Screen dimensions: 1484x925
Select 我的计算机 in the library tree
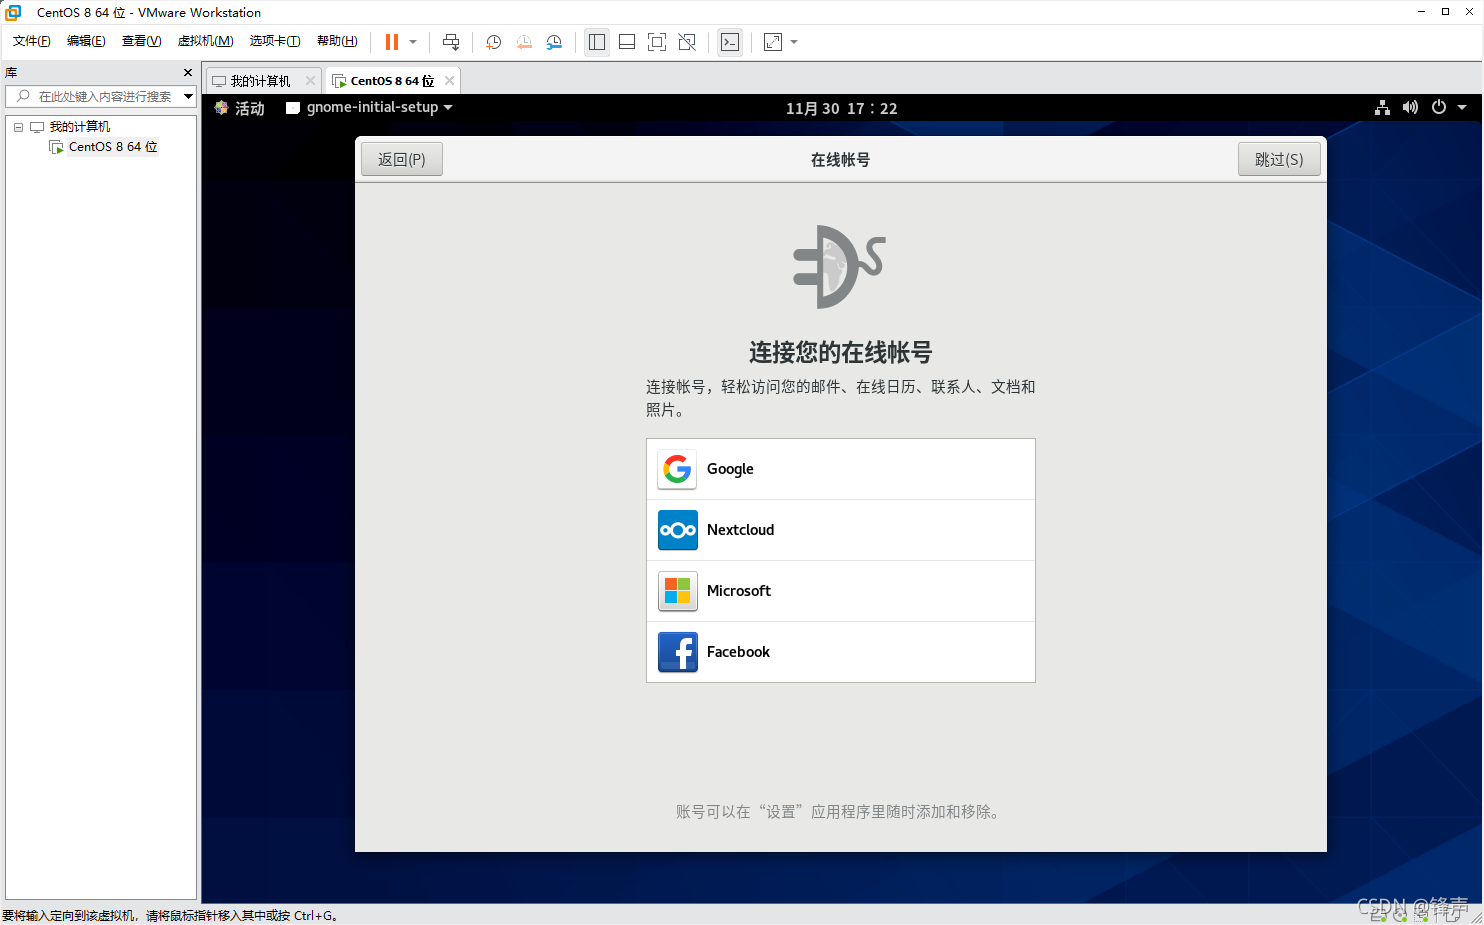[x=80, y=127]
